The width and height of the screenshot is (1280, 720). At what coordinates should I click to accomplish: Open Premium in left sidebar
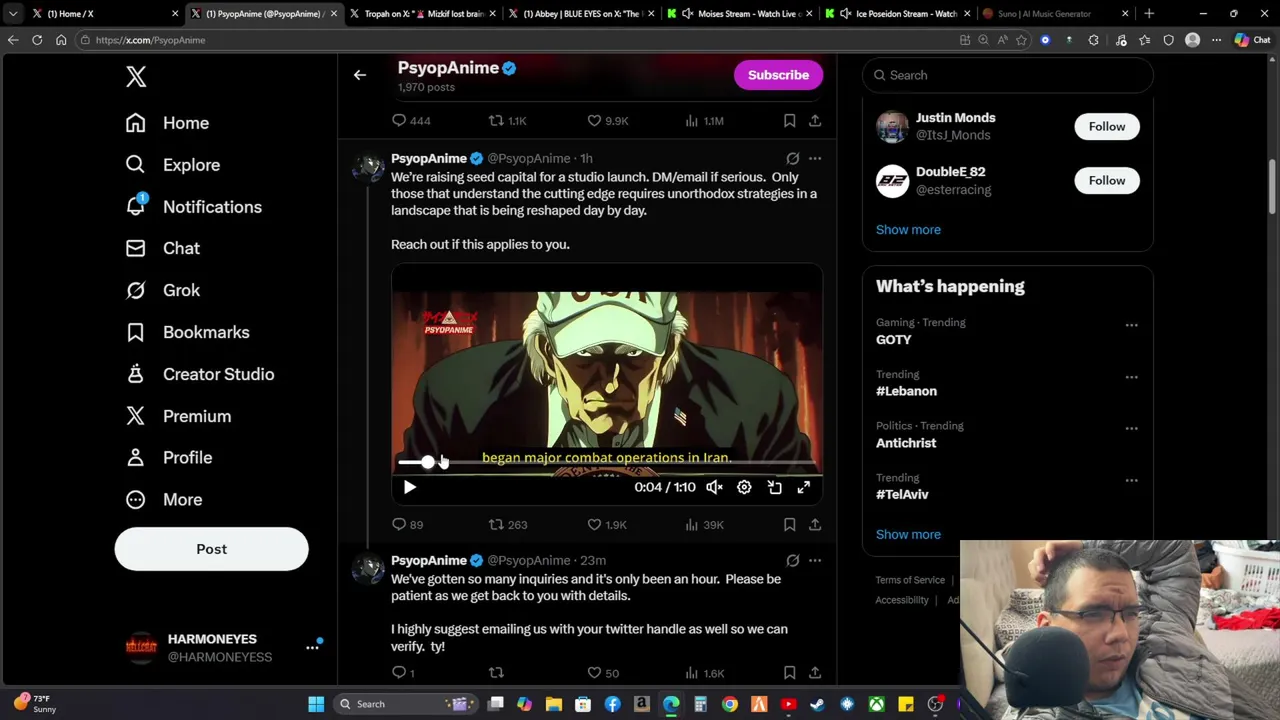coord(178,416)
